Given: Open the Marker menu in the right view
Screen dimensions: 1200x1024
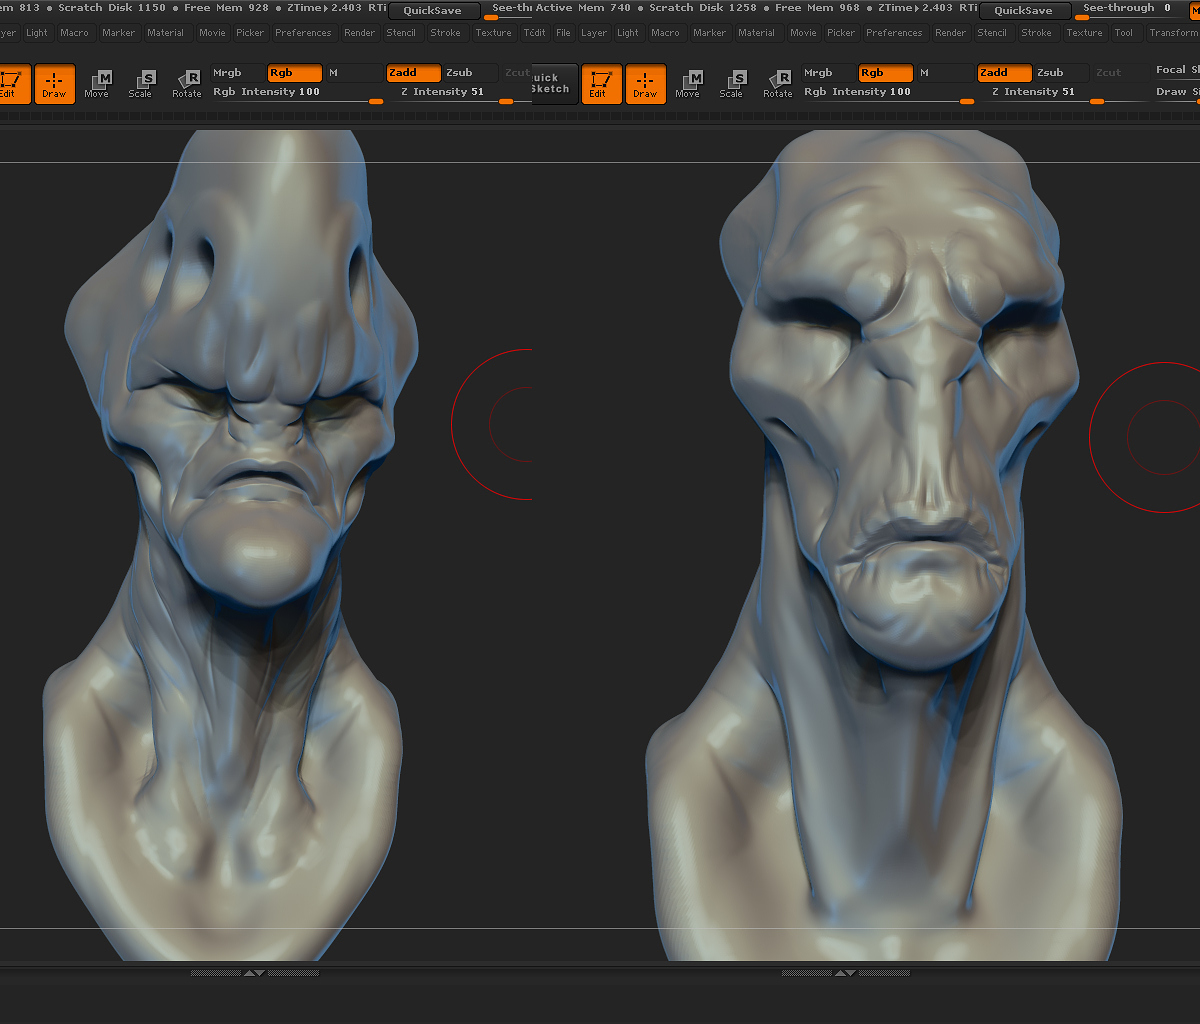Looking at the screenshot, I should pyautogui.click(x=710, y=33).
